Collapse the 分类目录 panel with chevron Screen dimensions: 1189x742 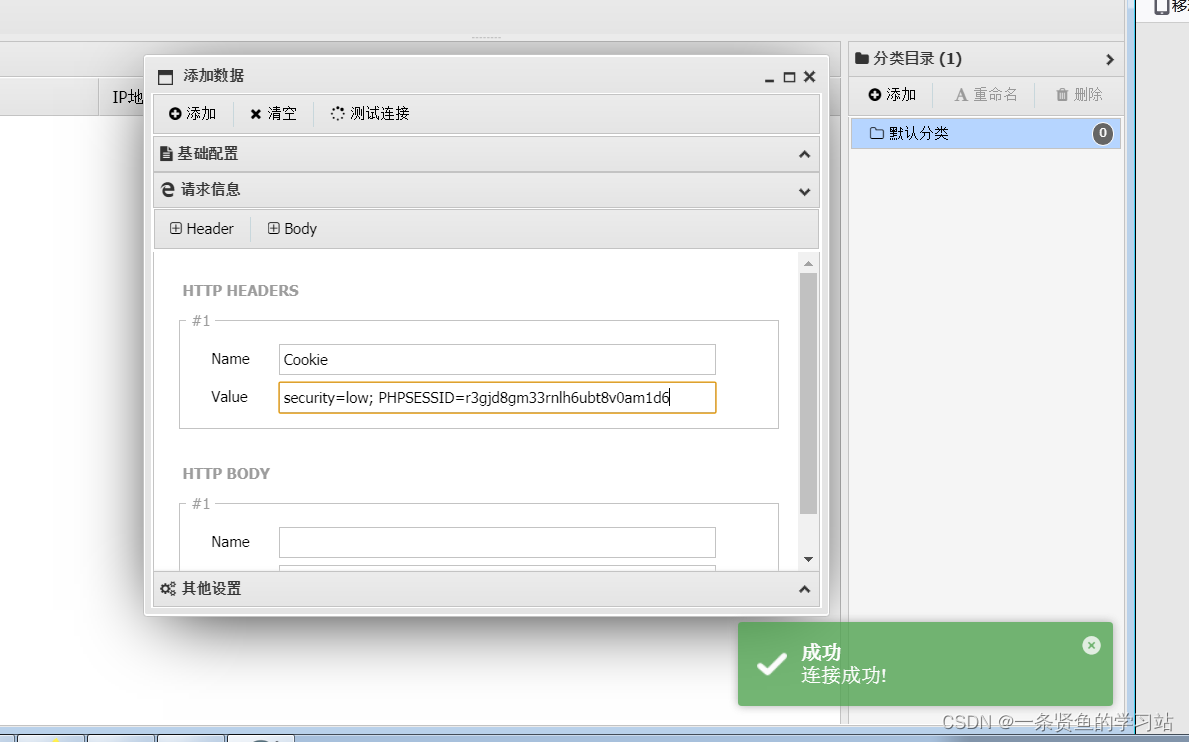click(1109, 59)
